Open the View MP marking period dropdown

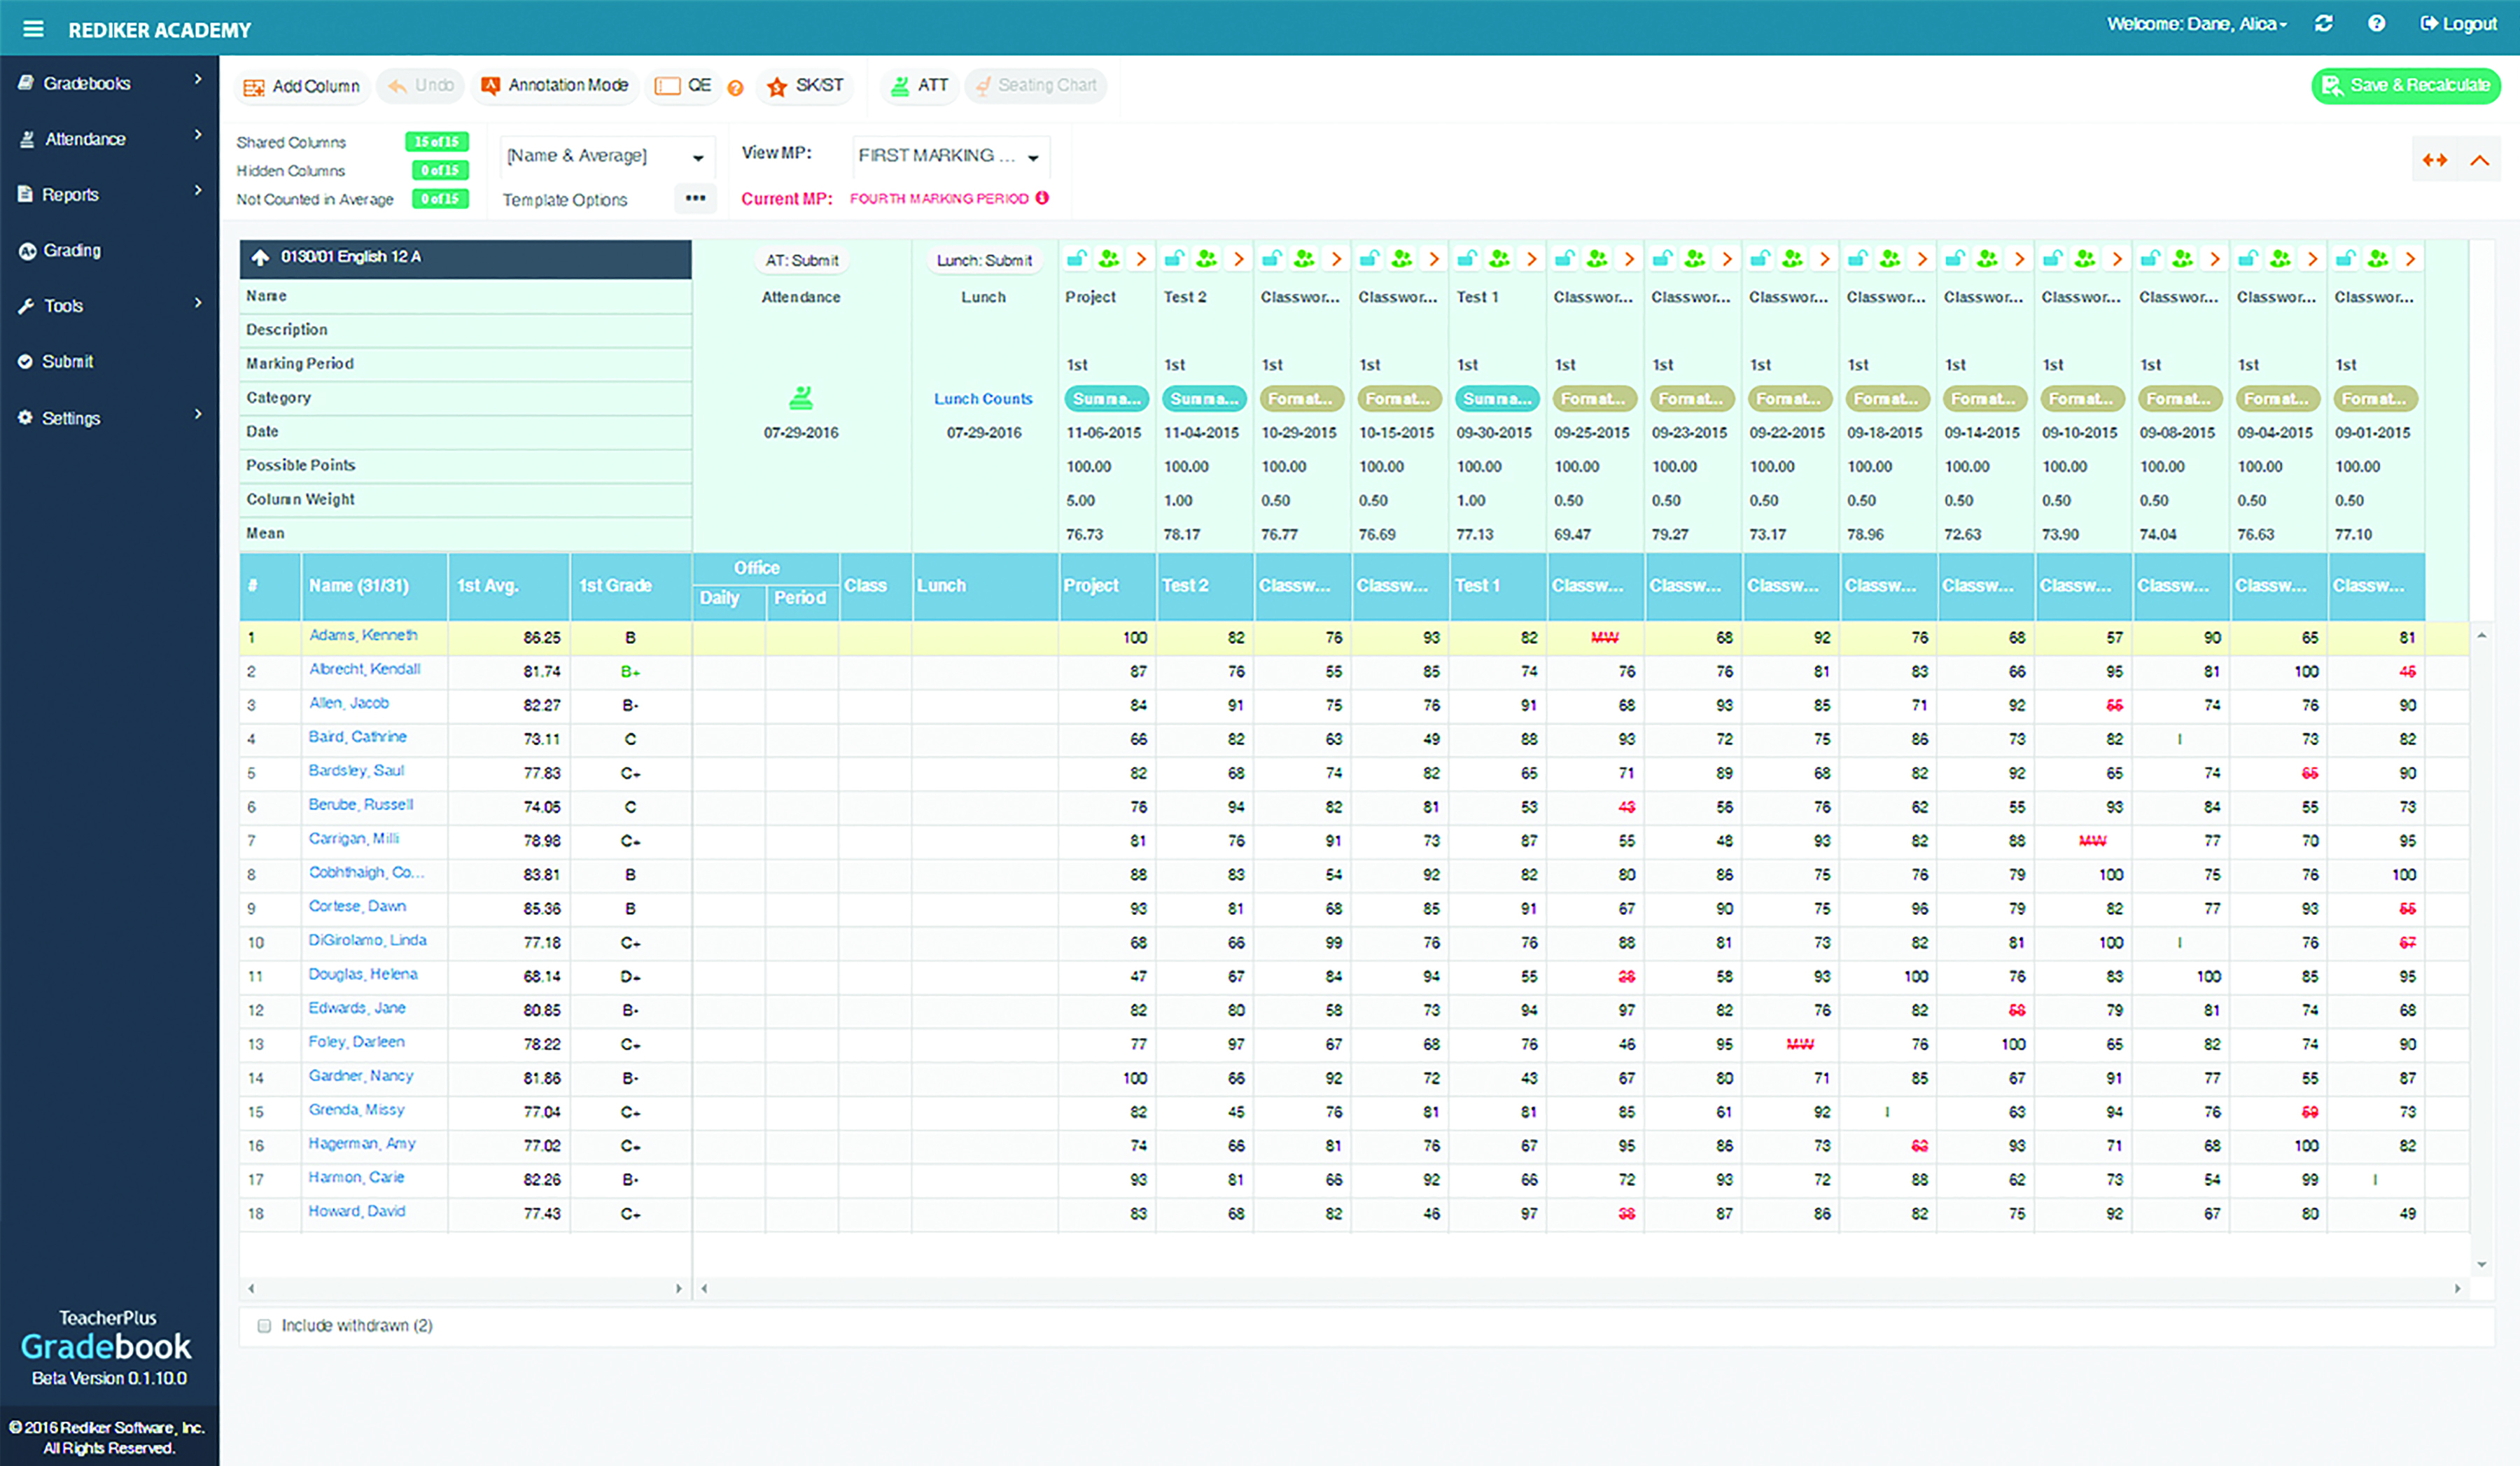pyautogui.click(x=949, y=156)
